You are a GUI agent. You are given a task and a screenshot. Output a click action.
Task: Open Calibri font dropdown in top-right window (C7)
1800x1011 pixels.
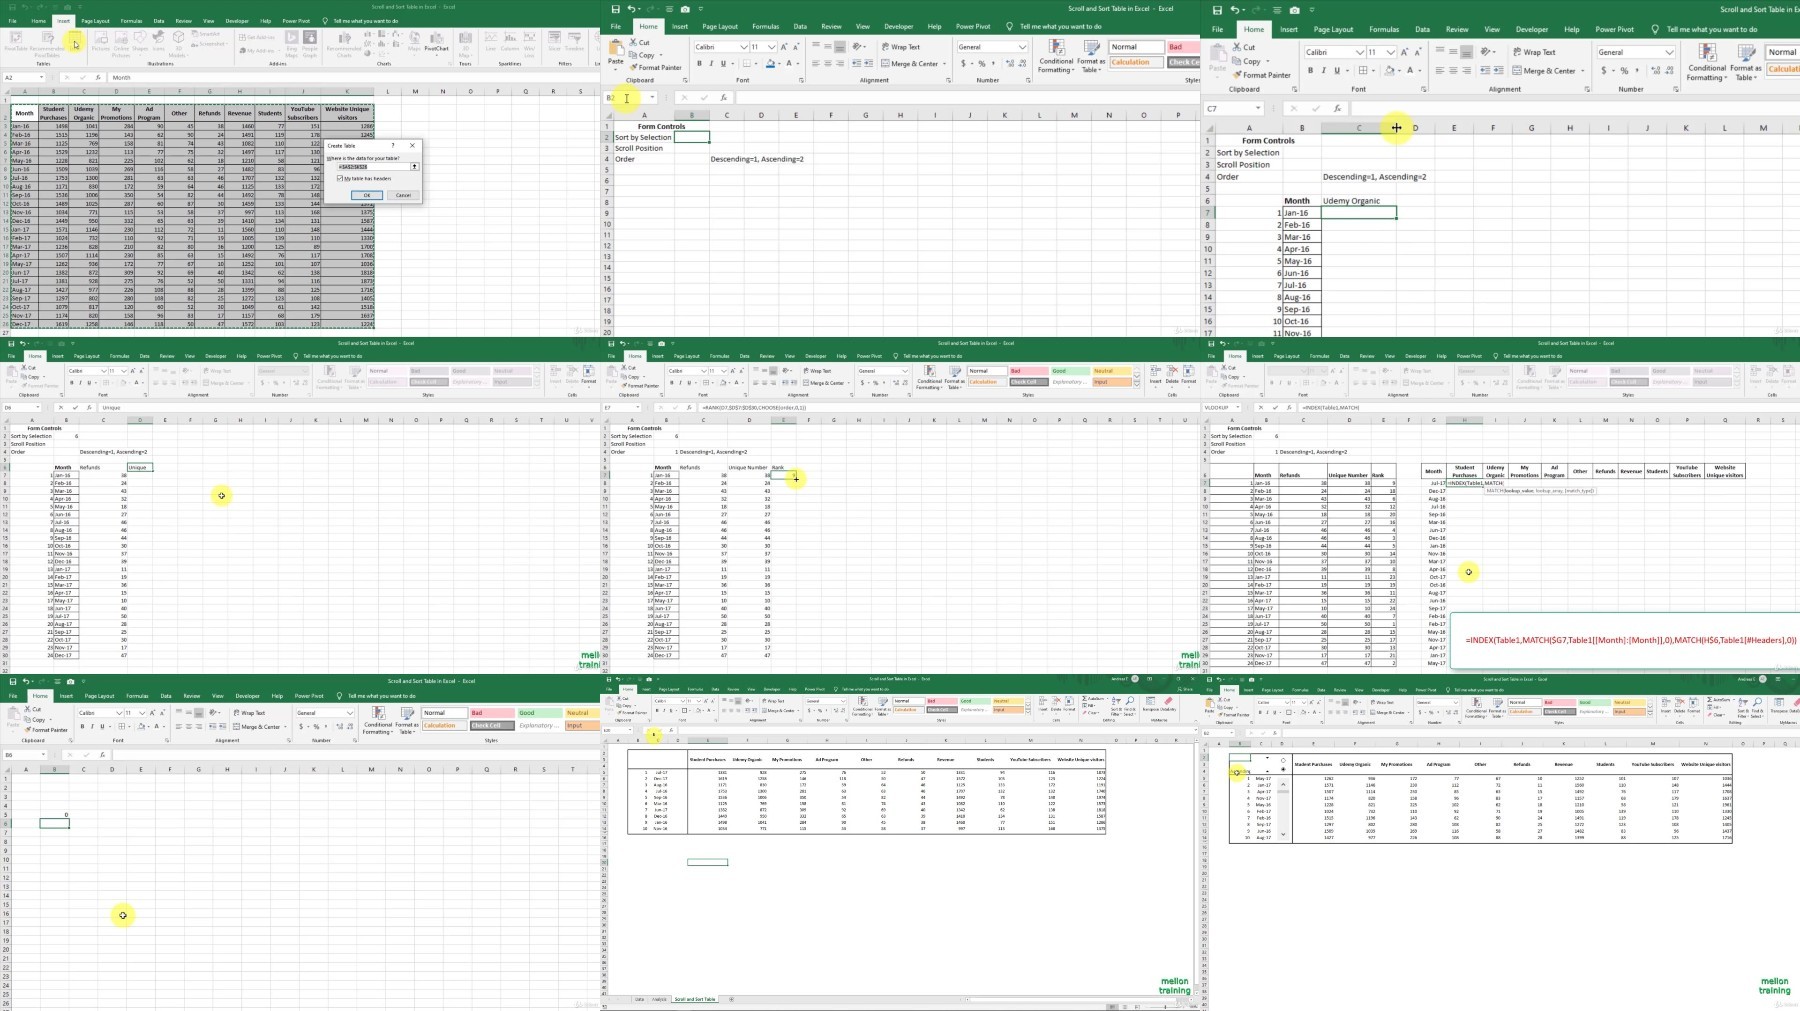(x=1359, y=52)
